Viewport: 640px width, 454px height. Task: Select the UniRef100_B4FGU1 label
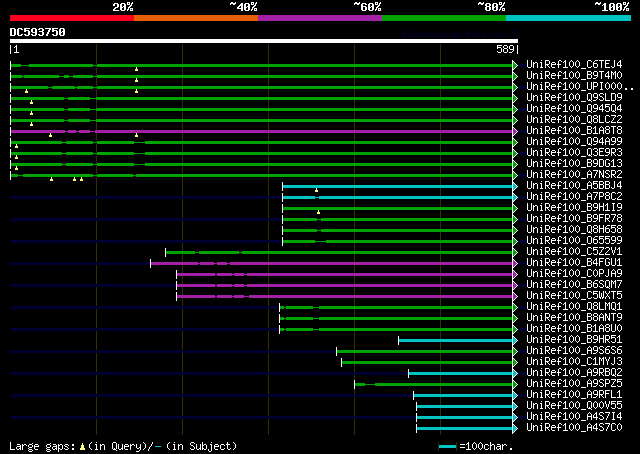(x=574, y=263)
